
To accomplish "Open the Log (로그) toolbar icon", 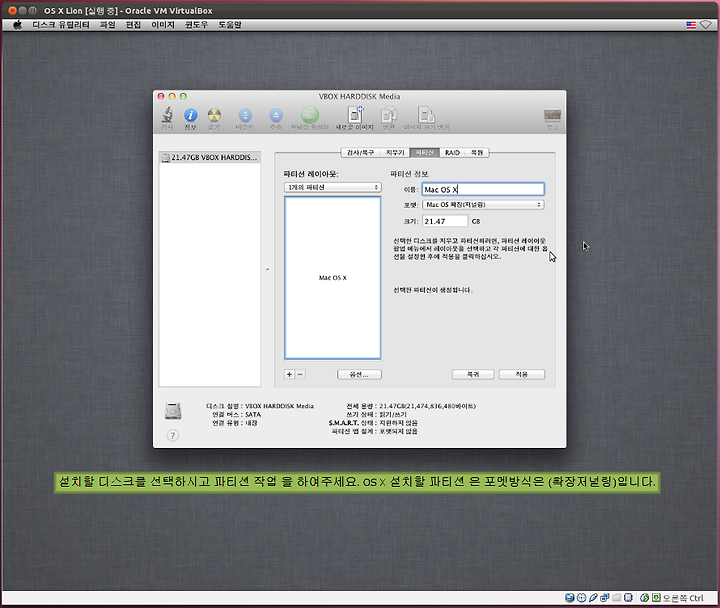I will (552, 115).
